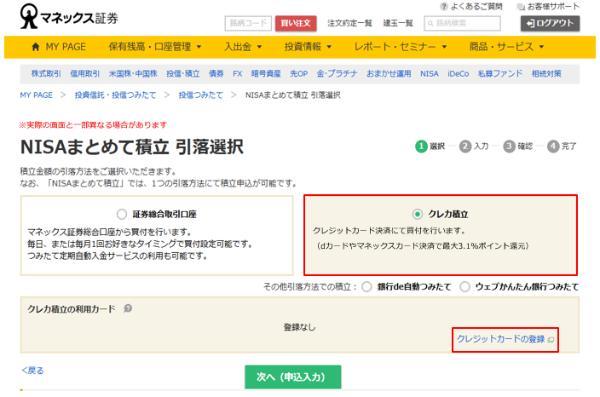Click the Monex Securities logo

[69, 17]
